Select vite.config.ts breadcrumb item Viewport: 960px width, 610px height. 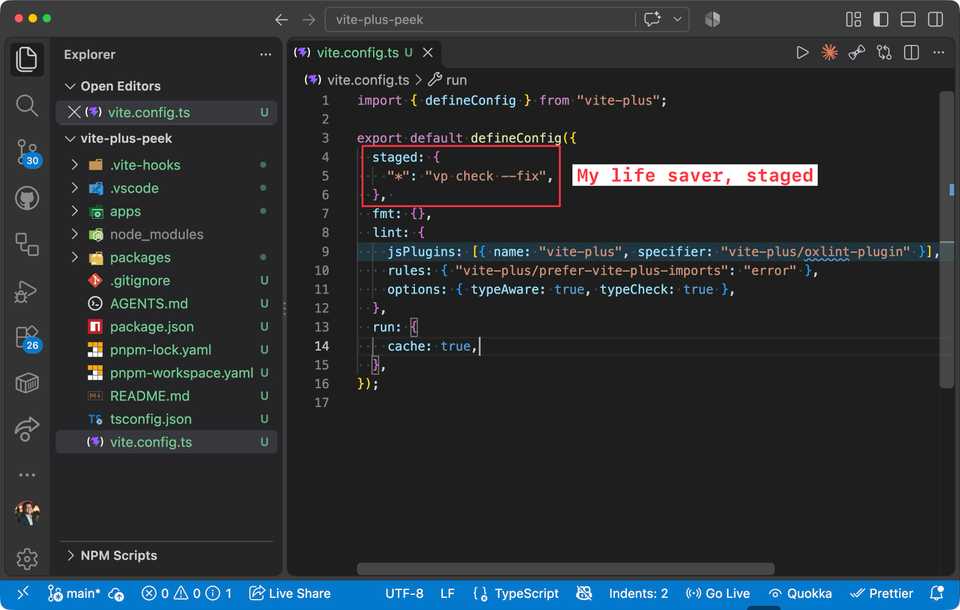358,80
